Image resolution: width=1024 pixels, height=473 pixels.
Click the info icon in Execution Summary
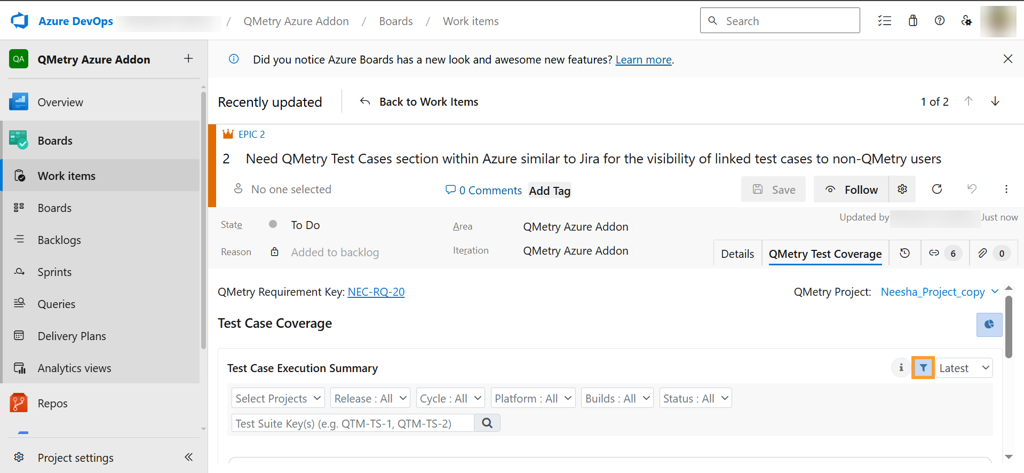(901, 368)
